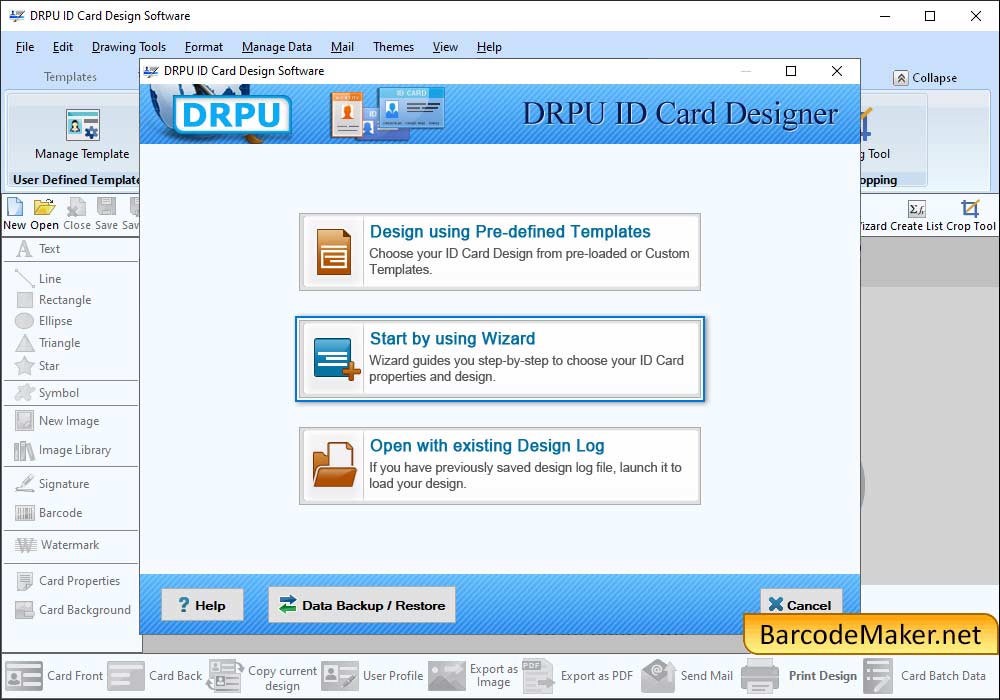Close the DRPU ID Card Designer dialog
1000x700 pixels.
click(837, 71)
